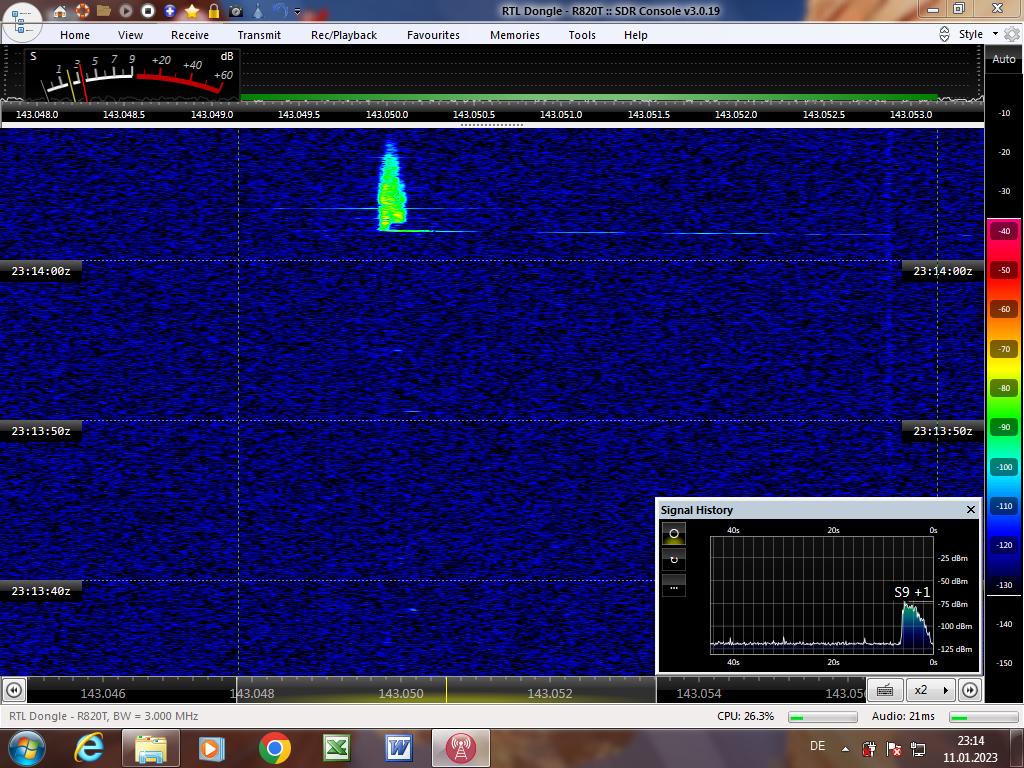1024x768 pixels.
Task: Open the Tools ribbon tab
Action: point(582,35)
